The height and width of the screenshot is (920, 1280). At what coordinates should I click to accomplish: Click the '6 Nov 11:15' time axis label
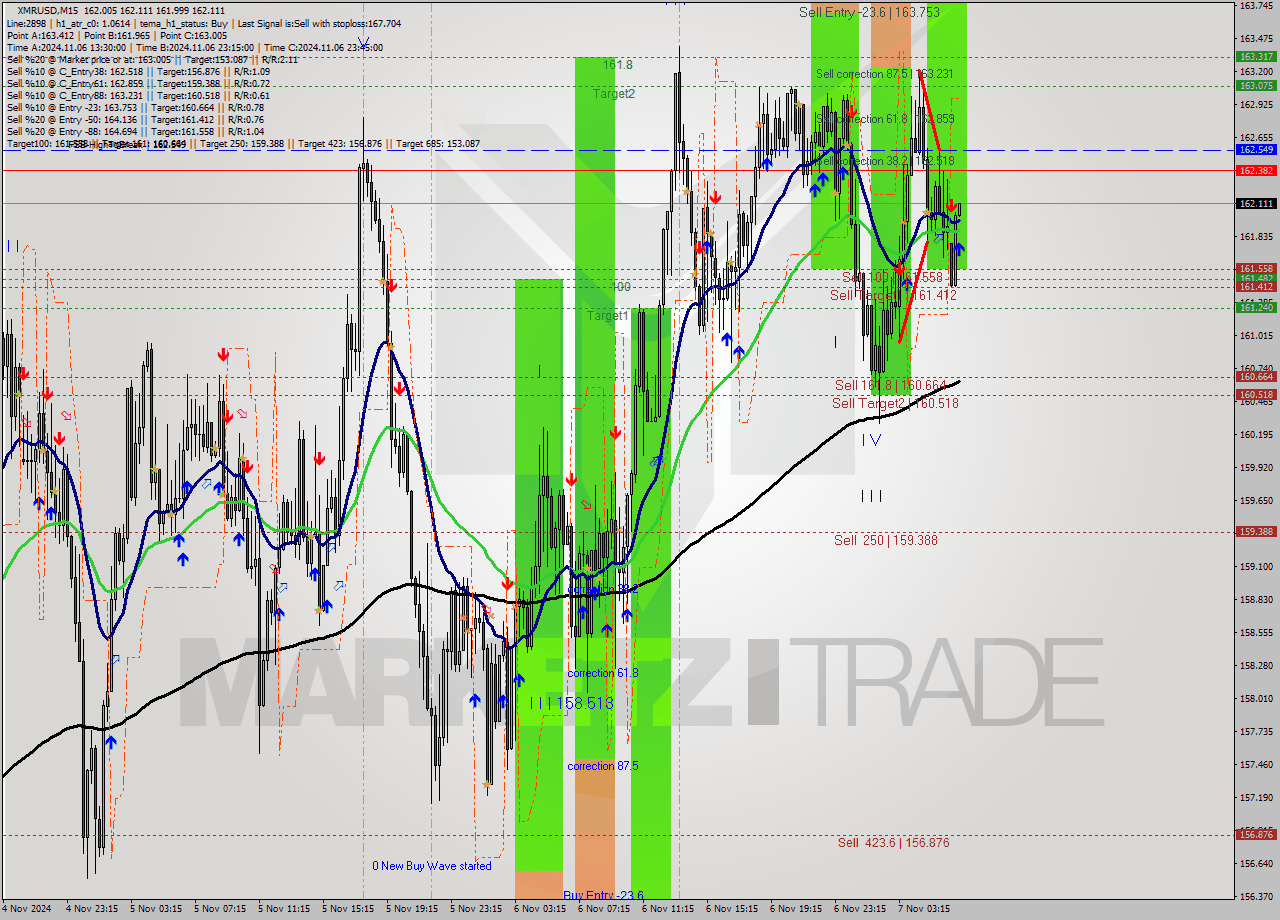coord(668,909)
